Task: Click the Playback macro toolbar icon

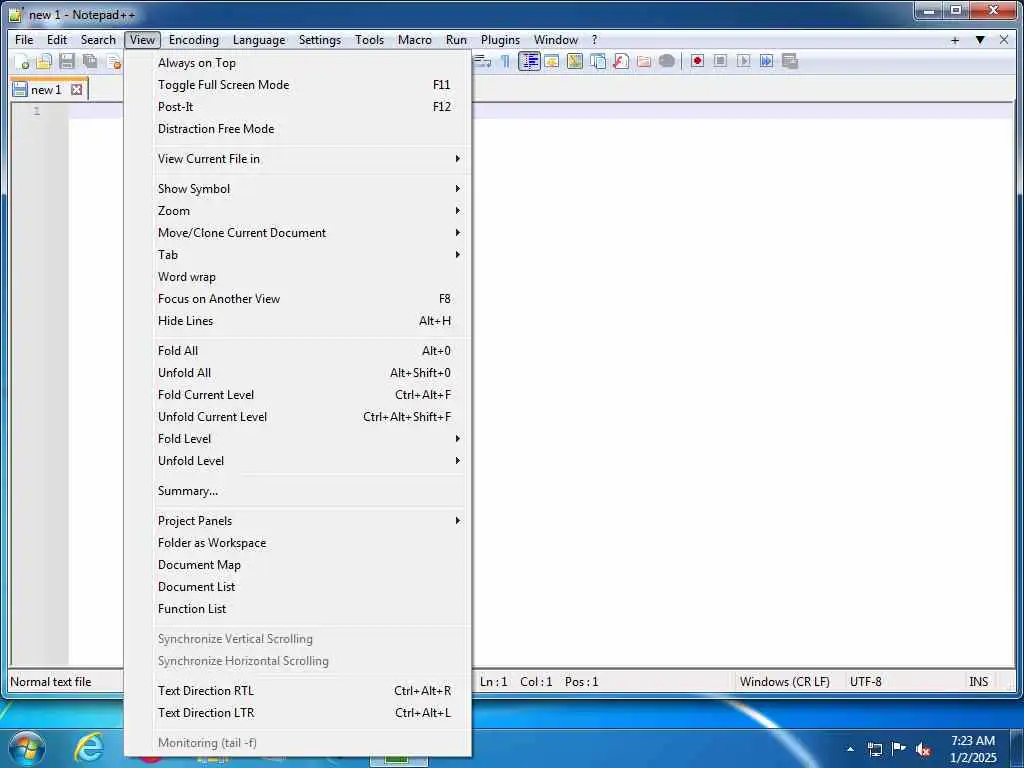Action: click(x=743, y=61)
